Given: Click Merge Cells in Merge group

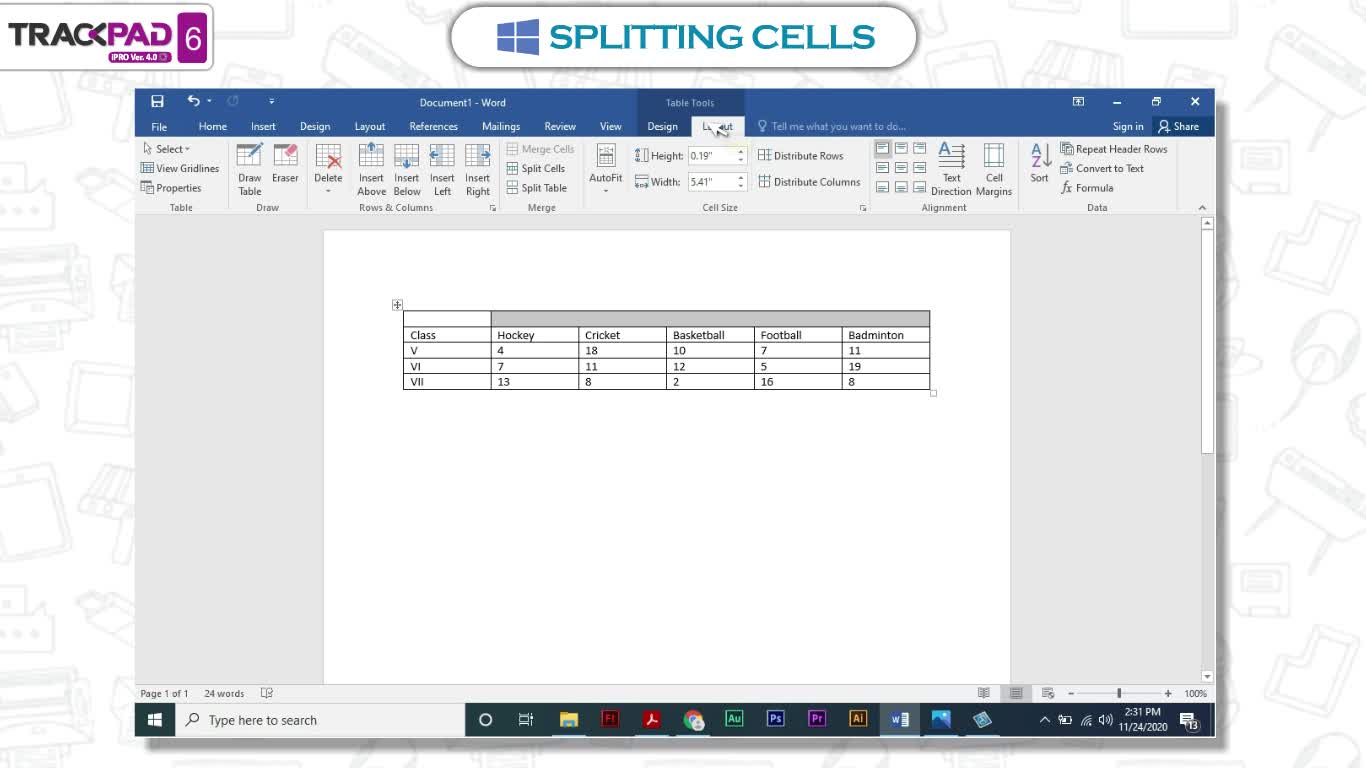Looking at the screenshot, I should click(x=540, y=149).
